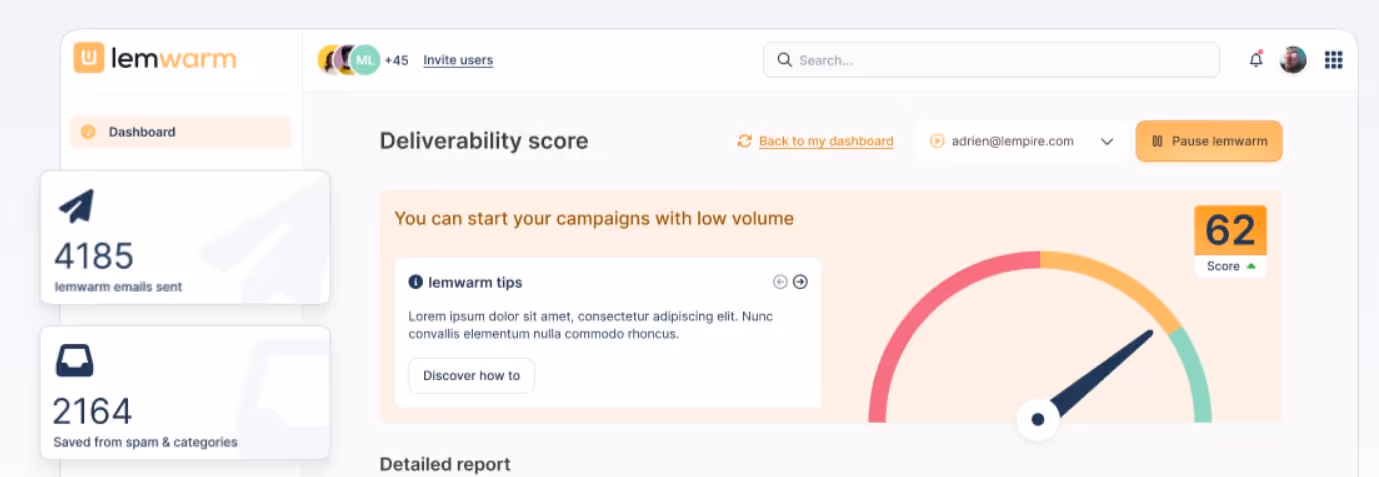Click the green Score up-trend arrow
Image resolution: width=1379 pixels, height=477 pixels.
[x=1250, y=266]
